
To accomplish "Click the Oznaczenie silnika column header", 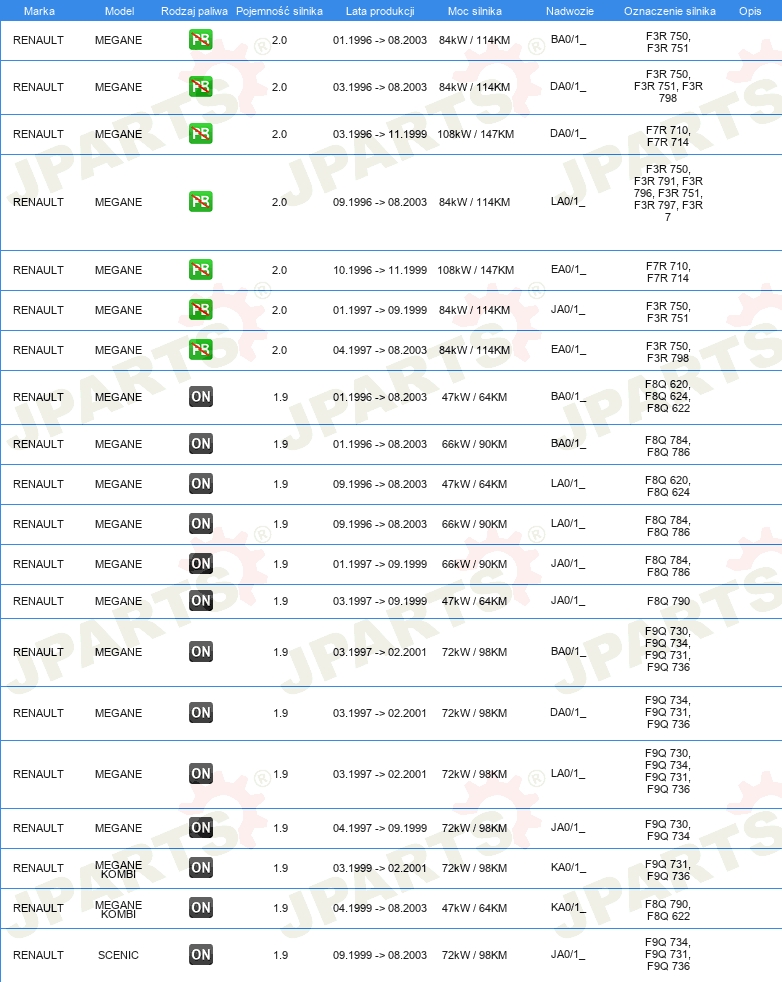I will click(x=669, y=11).
